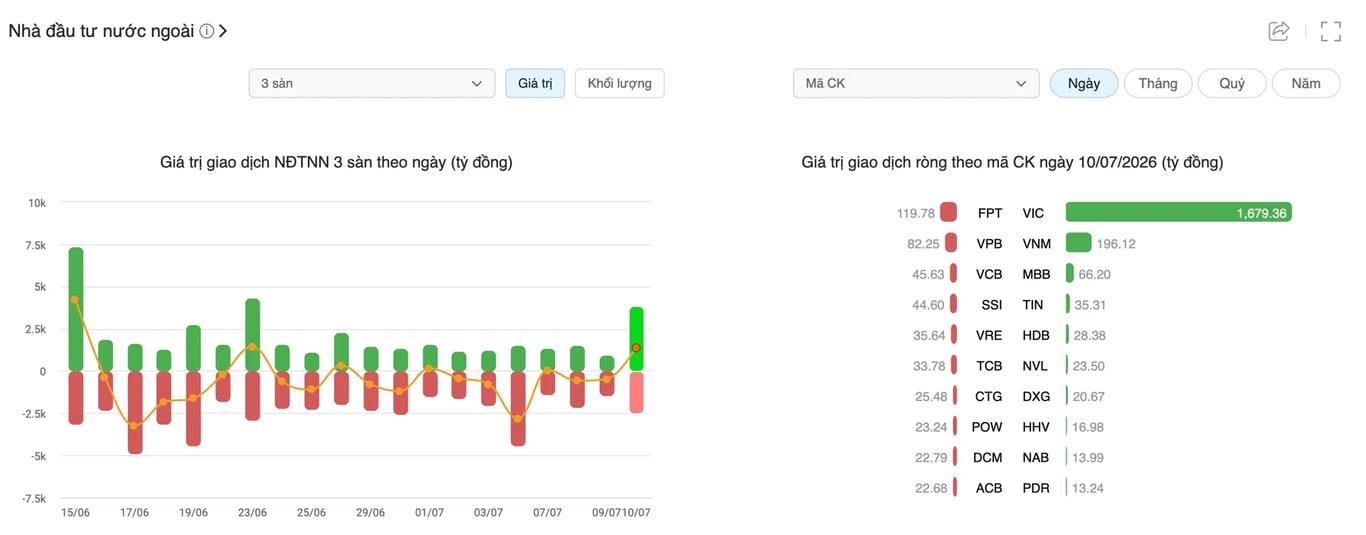Click the arrow of the Mã CK combo box

pyautogui.click(x=1020, y=83)
